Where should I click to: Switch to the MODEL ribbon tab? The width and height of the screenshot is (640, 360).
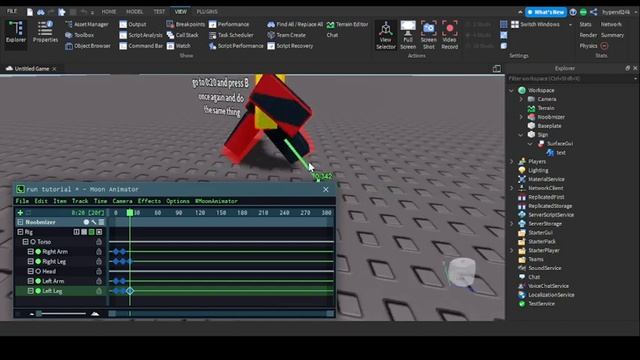[x=134, y=12]
